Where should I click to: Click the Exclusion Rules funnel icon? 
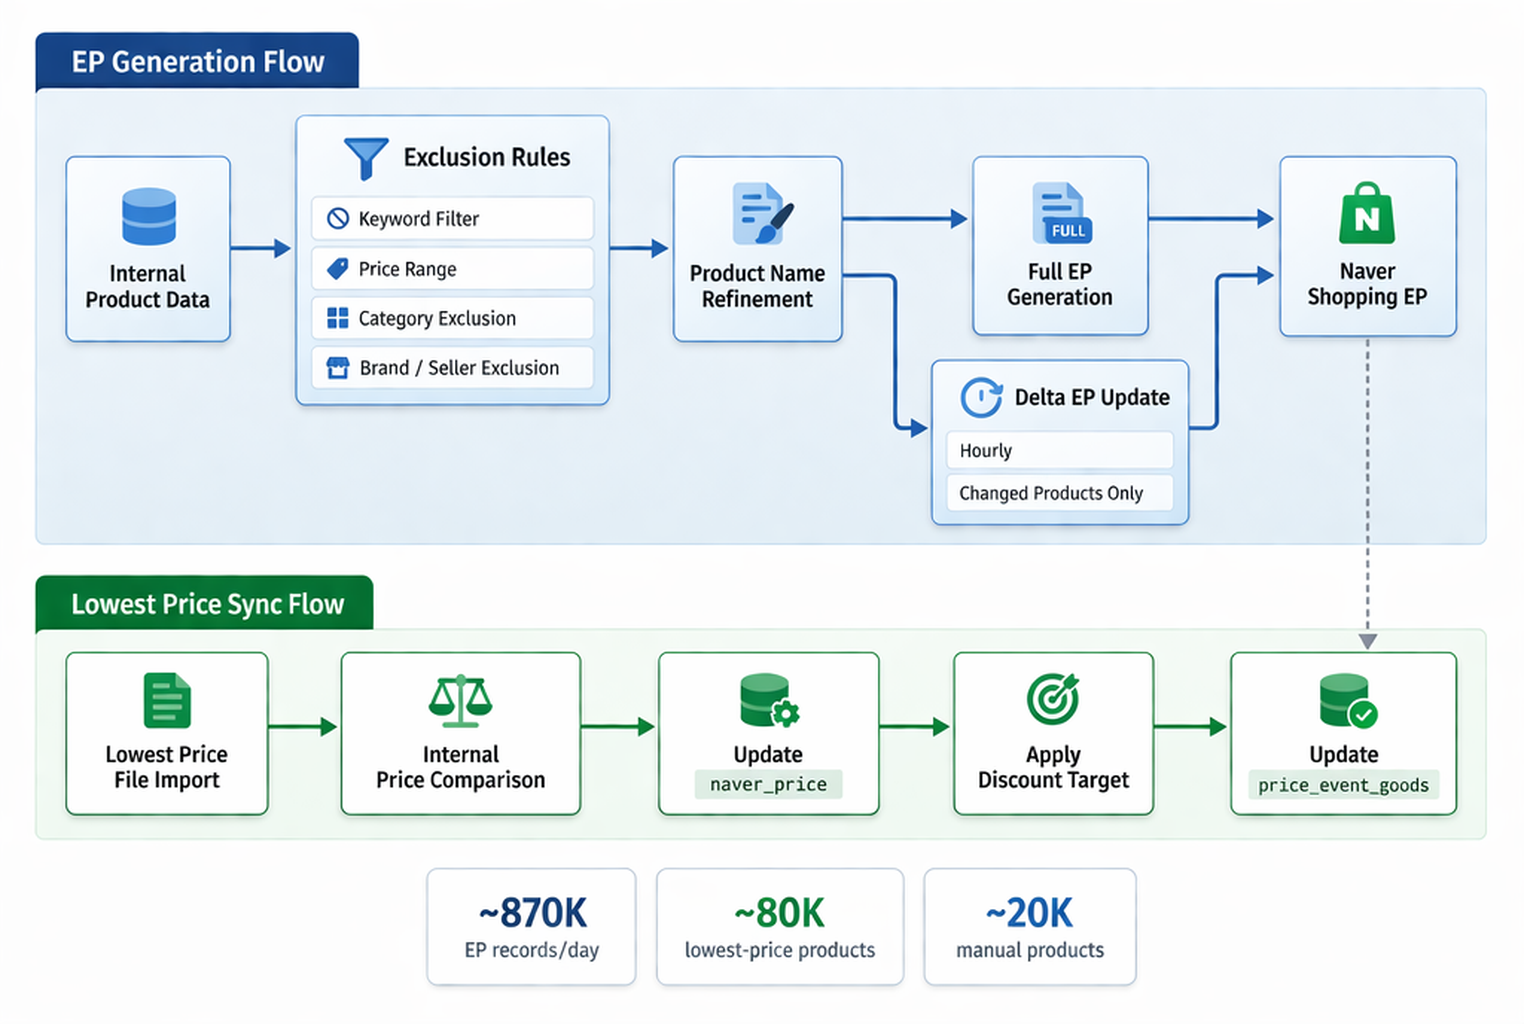point(365,158)
